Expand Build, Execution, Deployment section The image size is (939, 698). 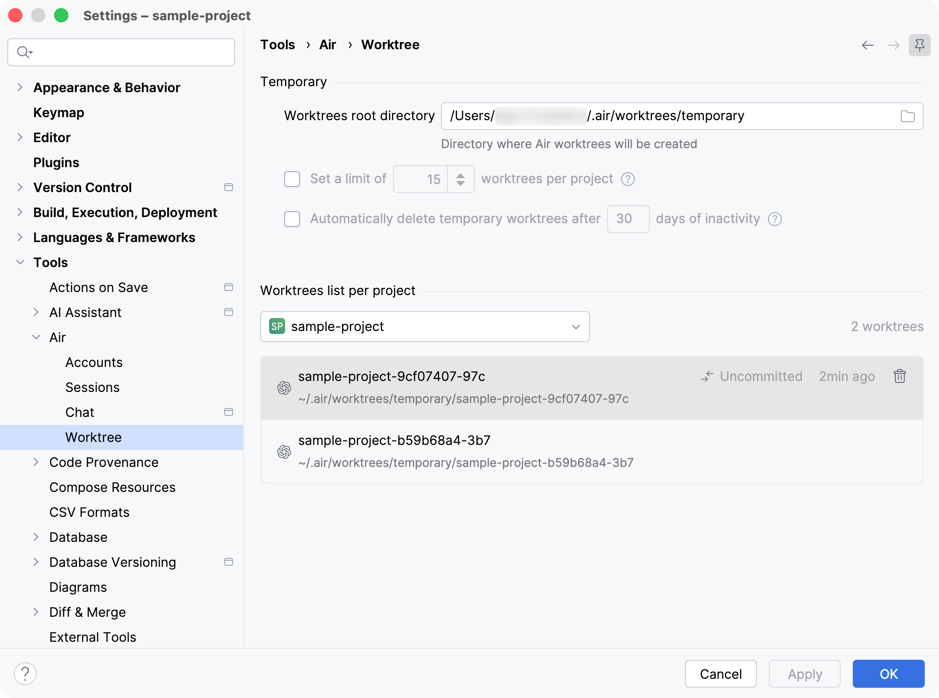pyautogui.click(x=20, y=213)
